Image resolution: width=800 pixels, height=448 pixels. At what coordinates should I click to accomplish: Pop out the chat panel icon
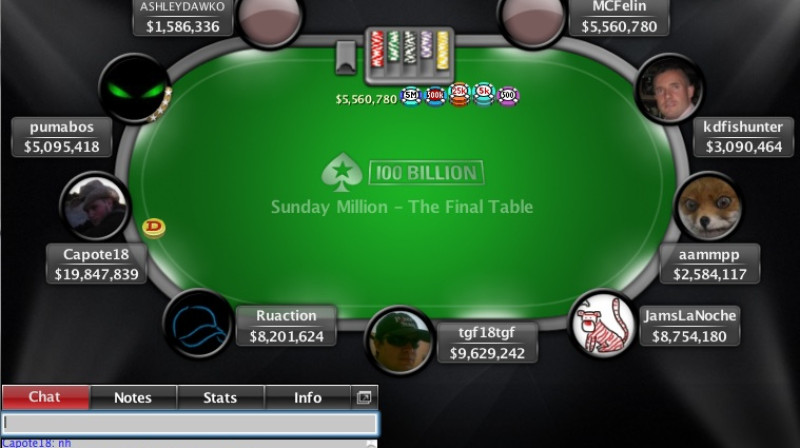pos(364,397)
